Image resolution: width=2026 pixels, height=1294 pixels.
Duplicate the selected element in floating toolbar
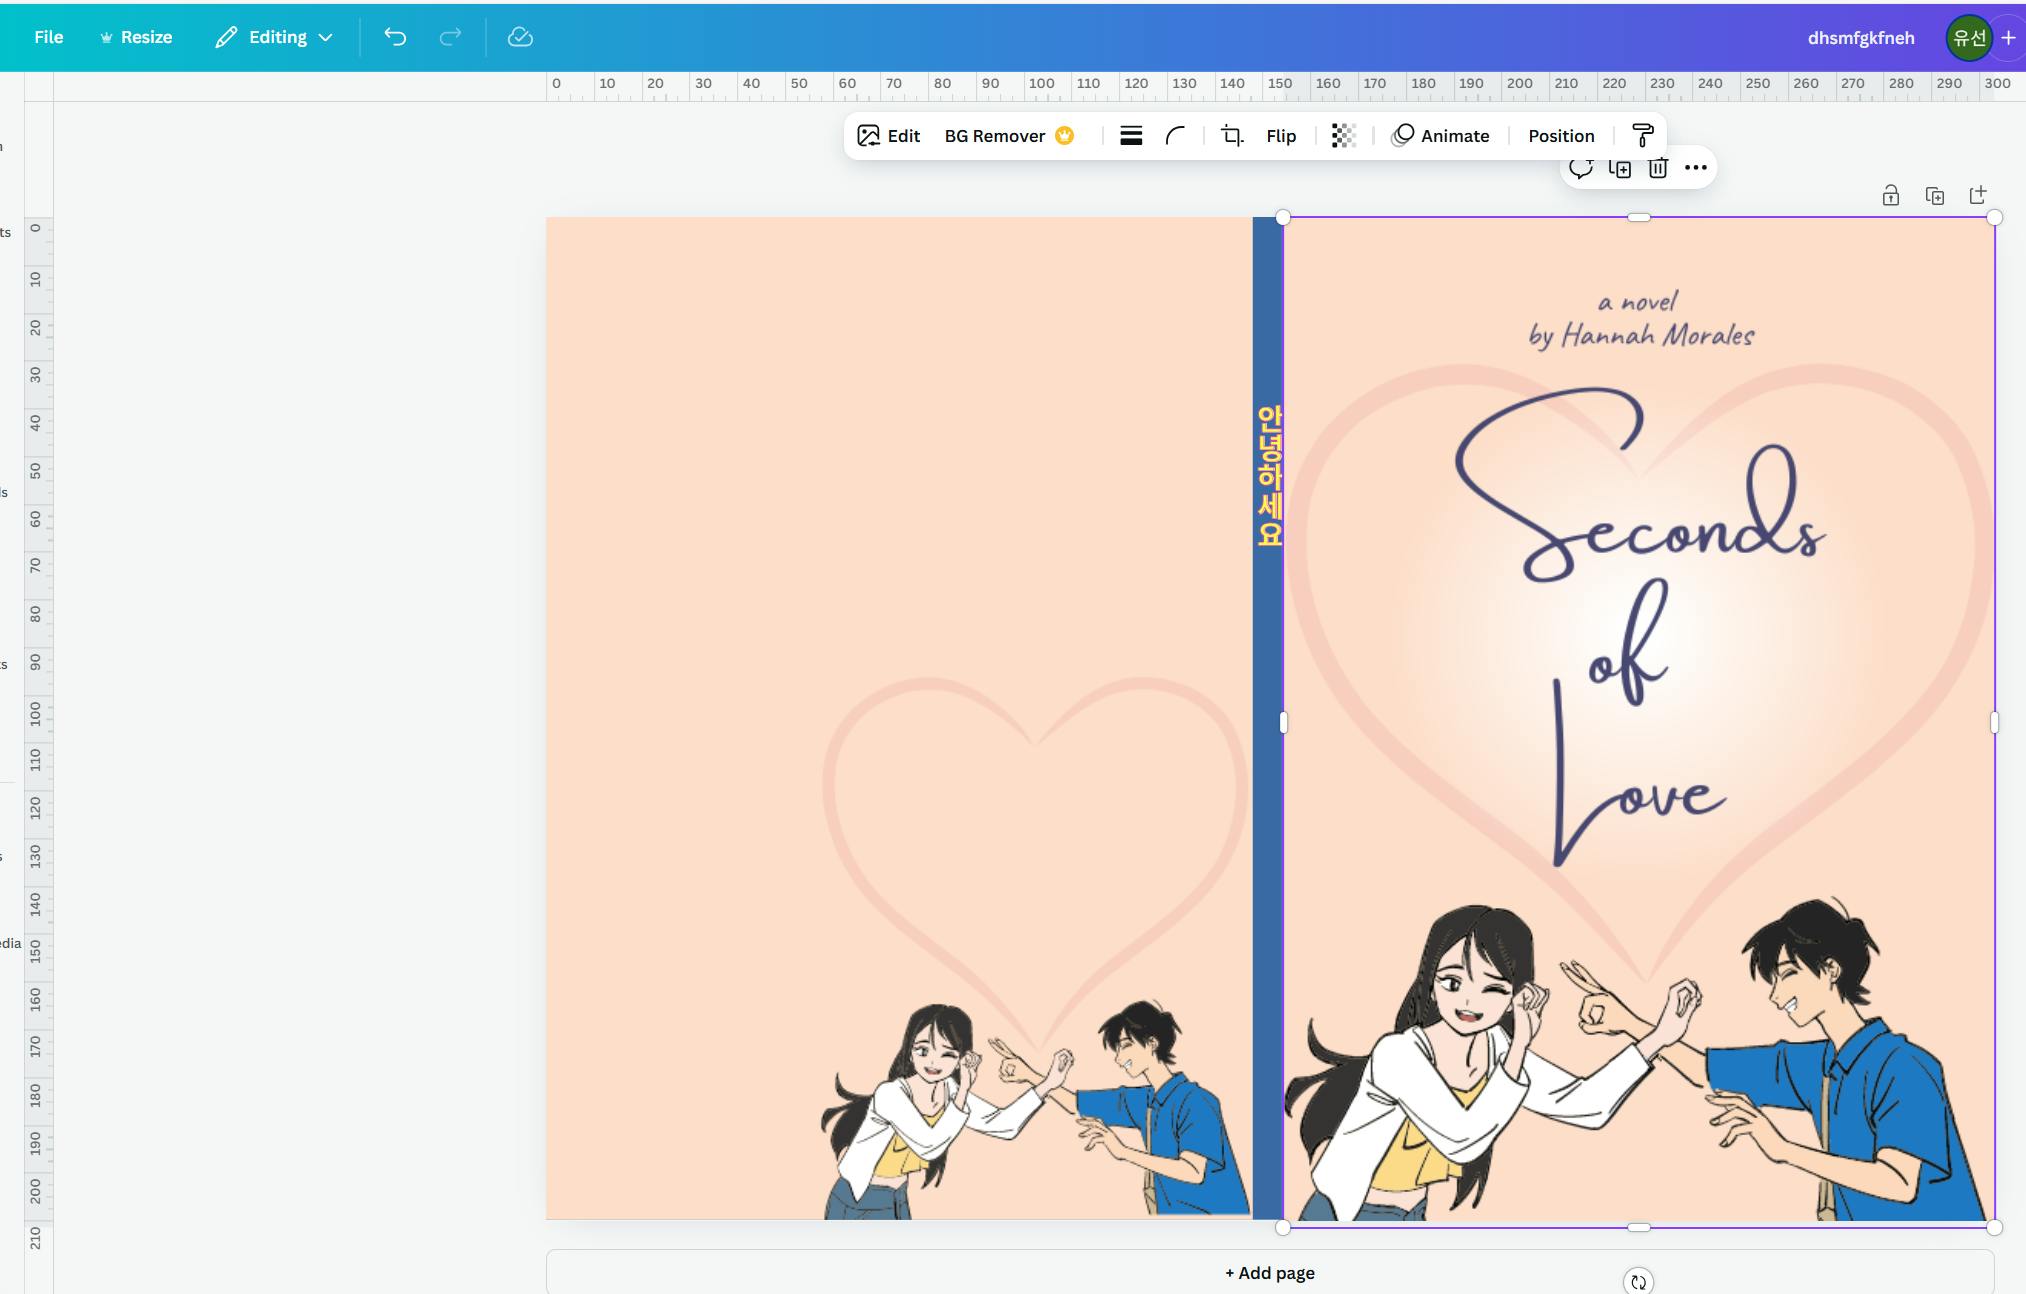[1619, 168]
